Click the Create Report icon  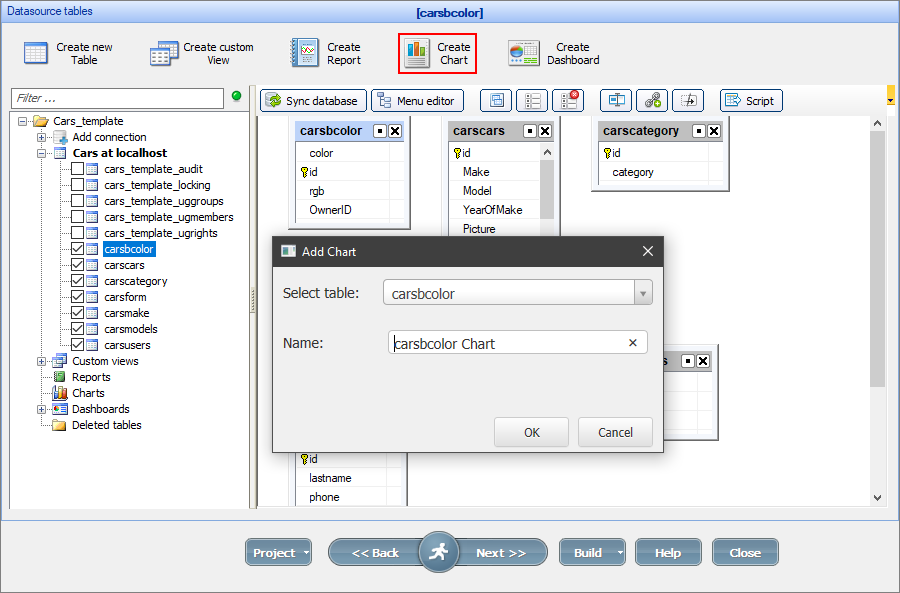tap(304, 54)
